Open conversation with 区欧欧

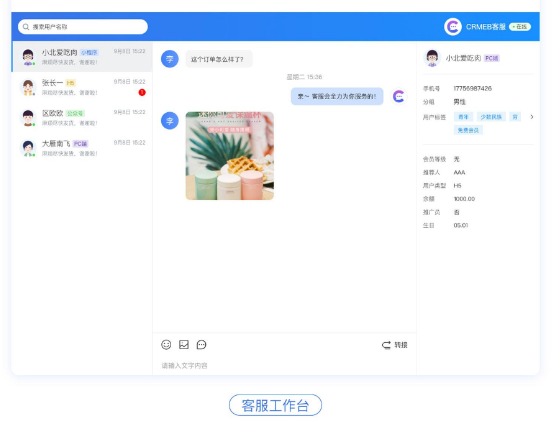point(82,118)
